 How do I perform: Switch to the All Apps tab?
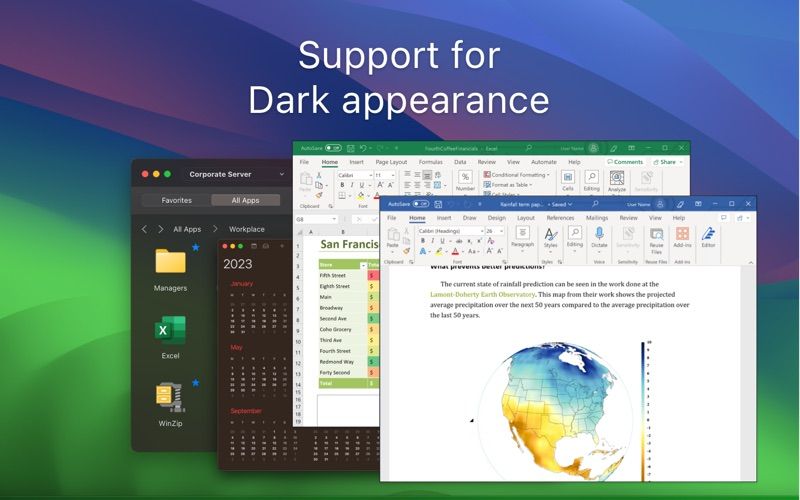click(245, 200)
